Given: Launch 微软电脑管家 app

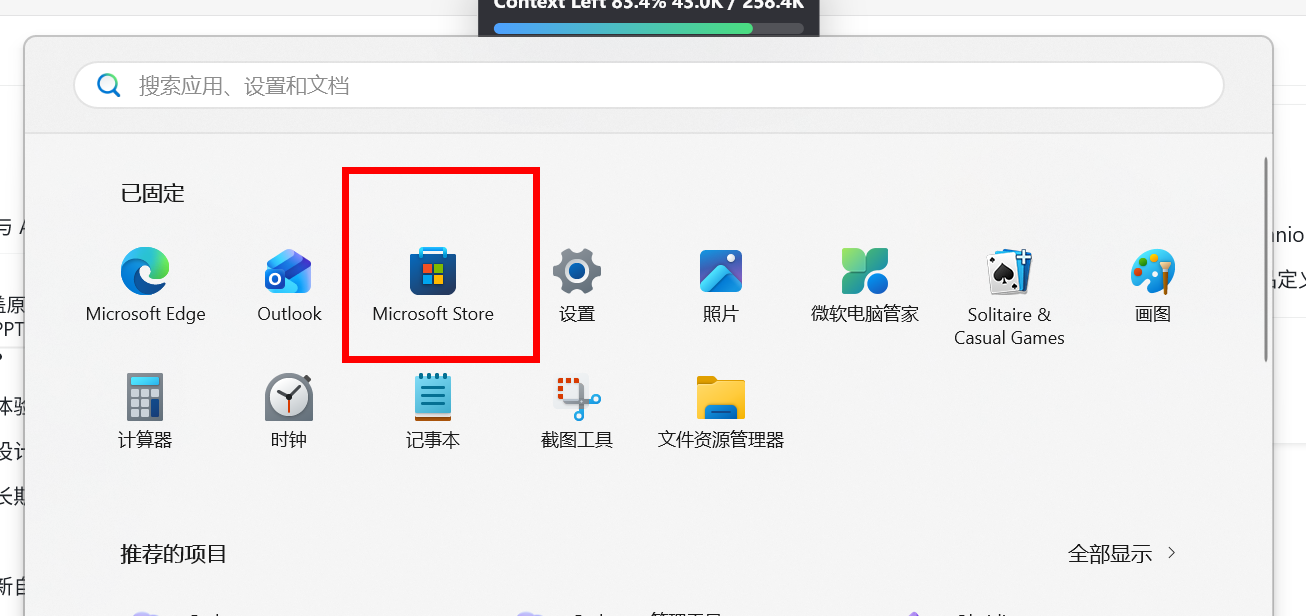Looking at the screenshot, I should pos(865,285).
